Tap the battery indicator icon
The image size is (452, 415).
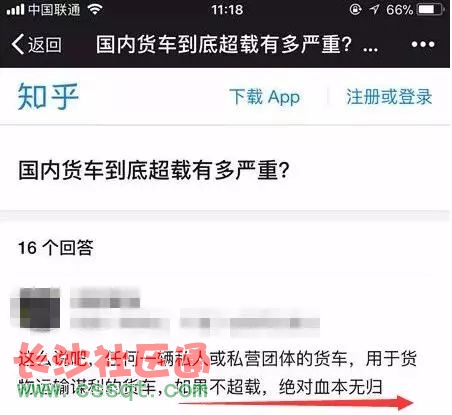[x=432, y=9]
